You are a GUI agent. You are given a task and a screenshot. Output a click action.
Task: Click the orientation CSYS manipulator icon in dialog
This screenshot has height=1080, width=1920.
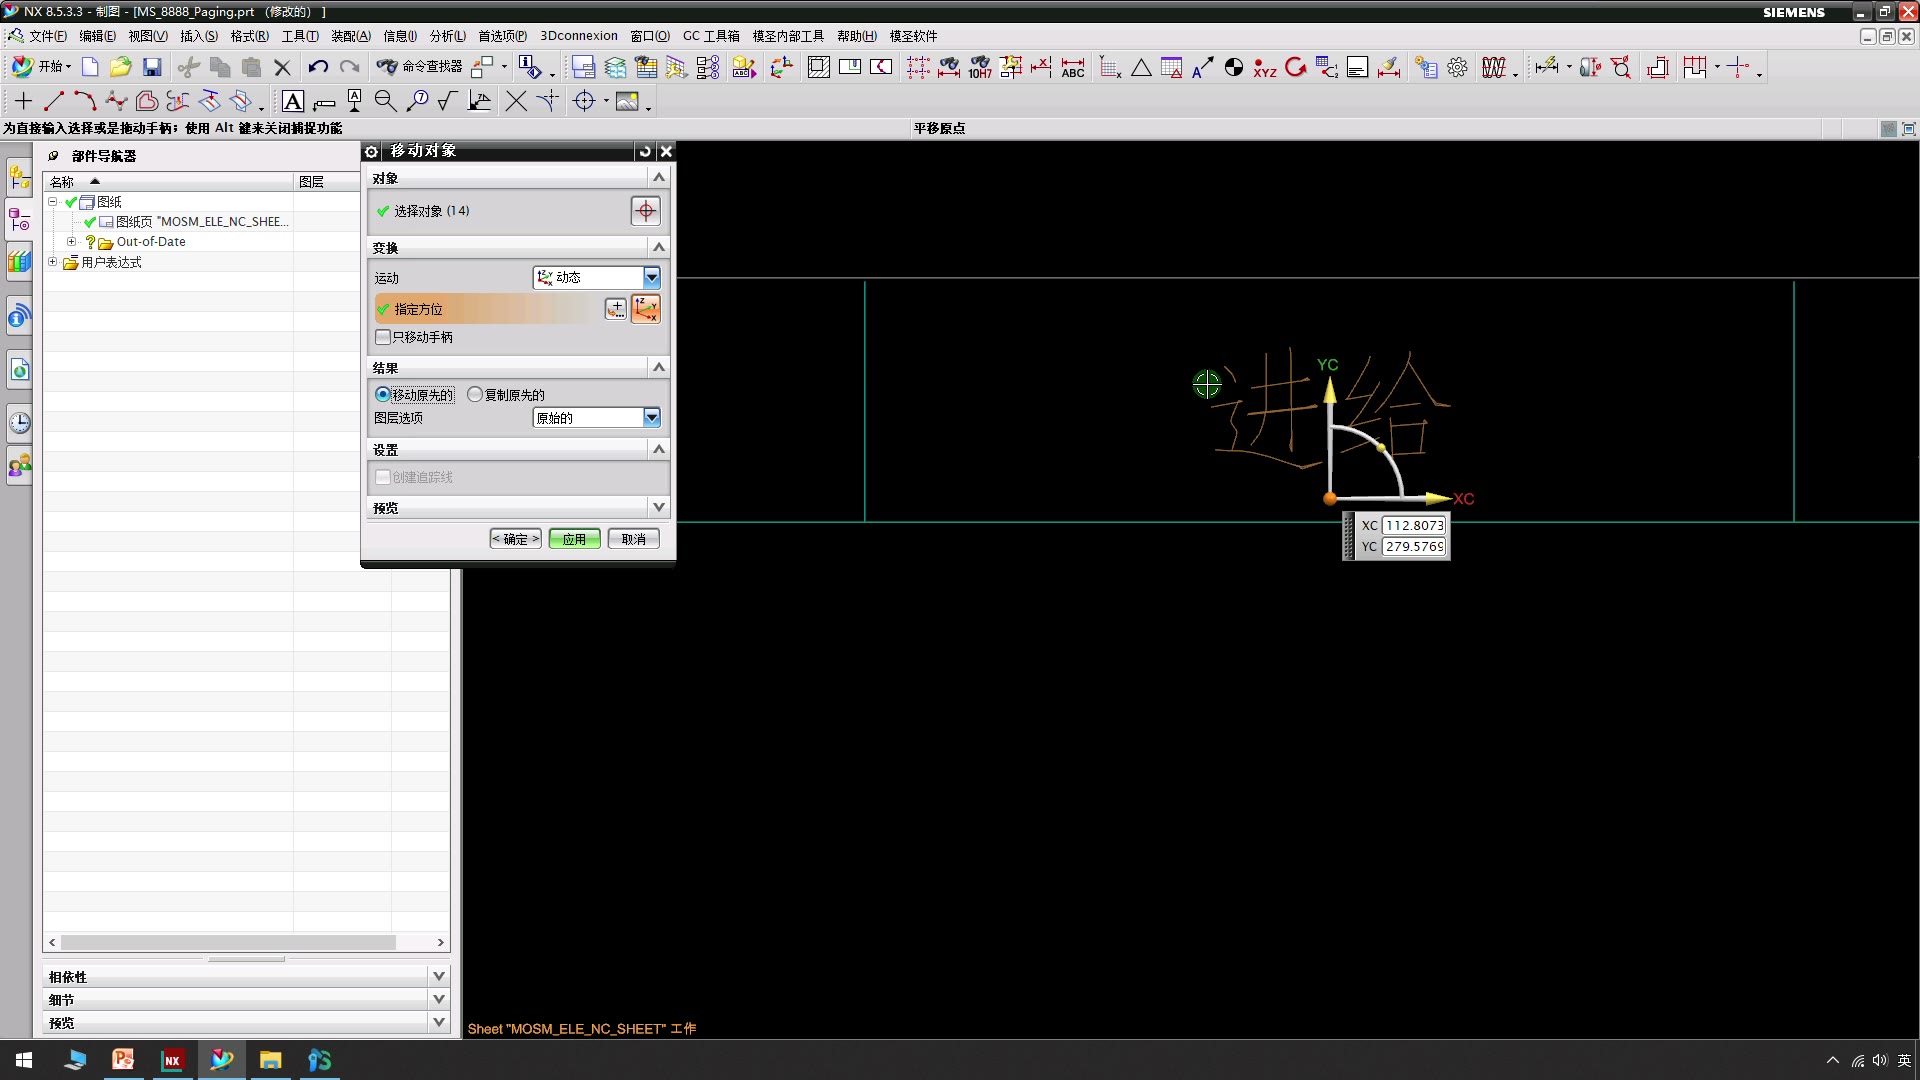(x=646, y=309)
